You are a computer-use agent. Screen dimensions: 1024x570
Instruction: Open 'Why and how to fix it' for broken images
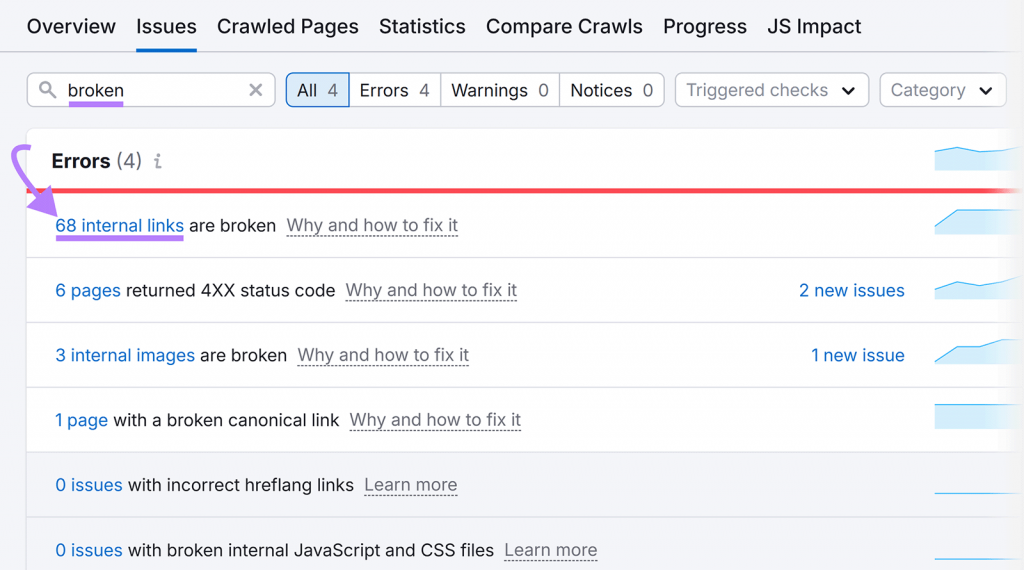click(383, 355)
